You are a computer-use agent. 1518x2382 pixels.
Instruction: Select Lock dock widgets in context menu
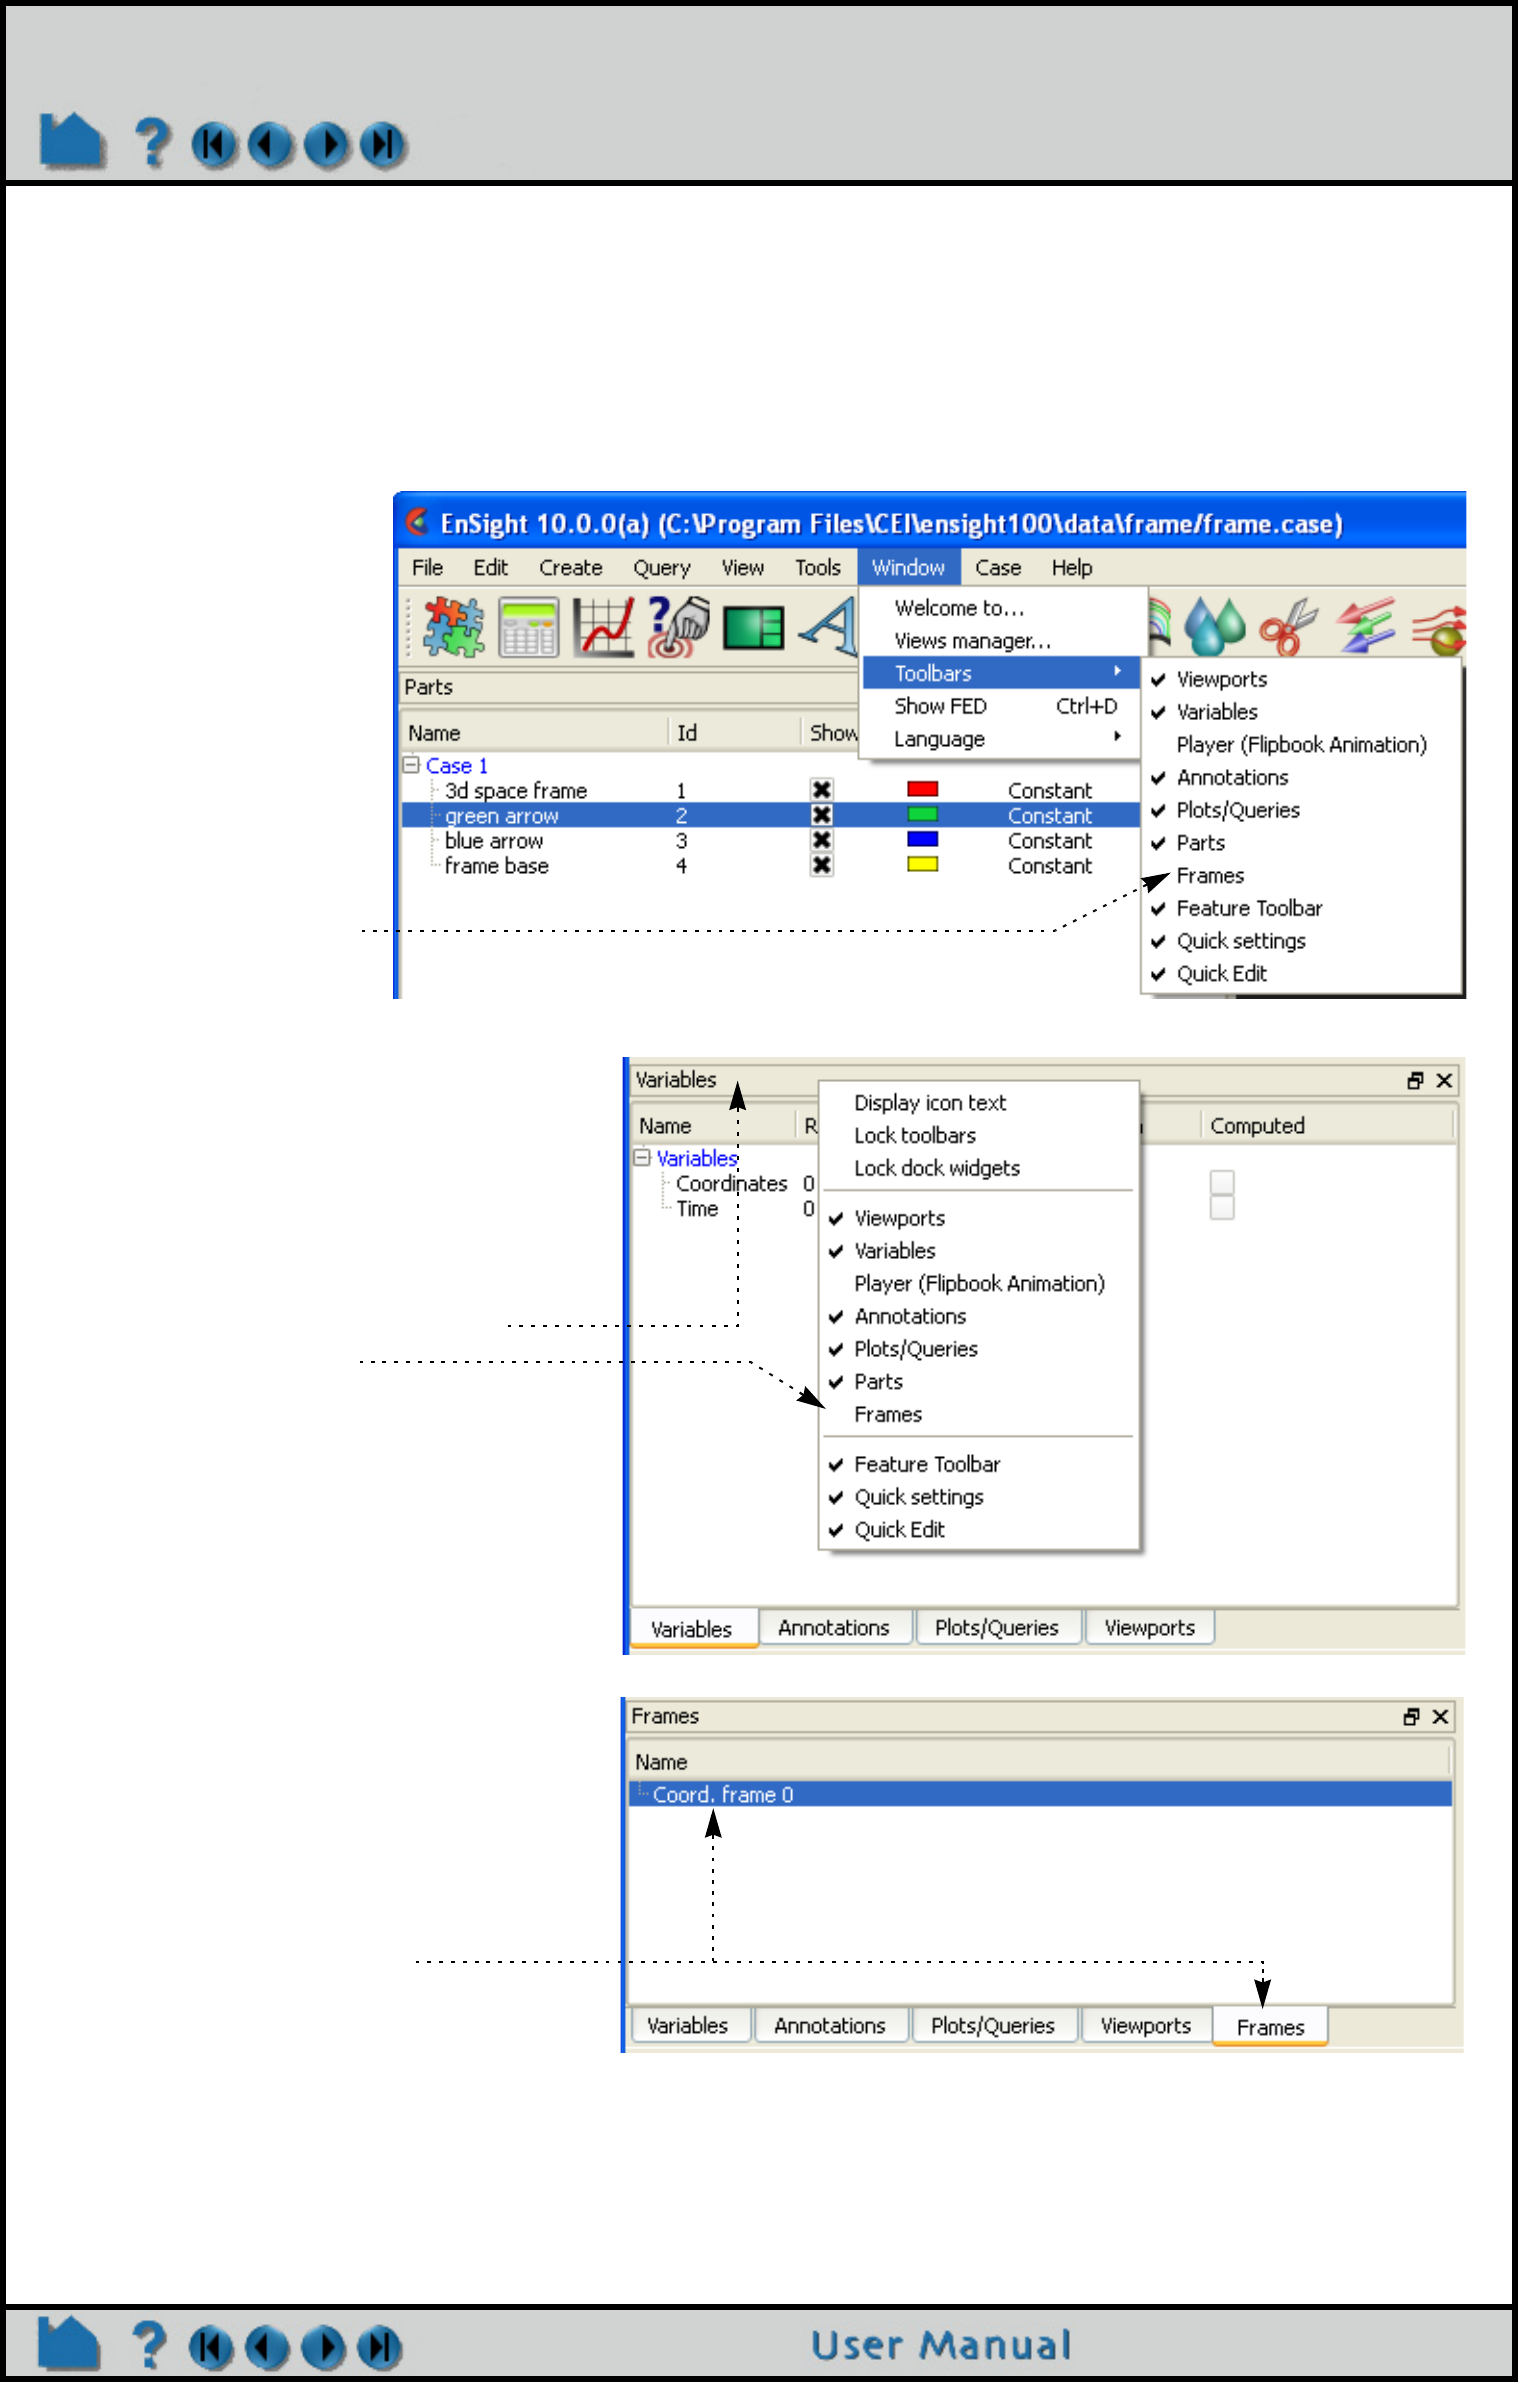coord(979,1167)
